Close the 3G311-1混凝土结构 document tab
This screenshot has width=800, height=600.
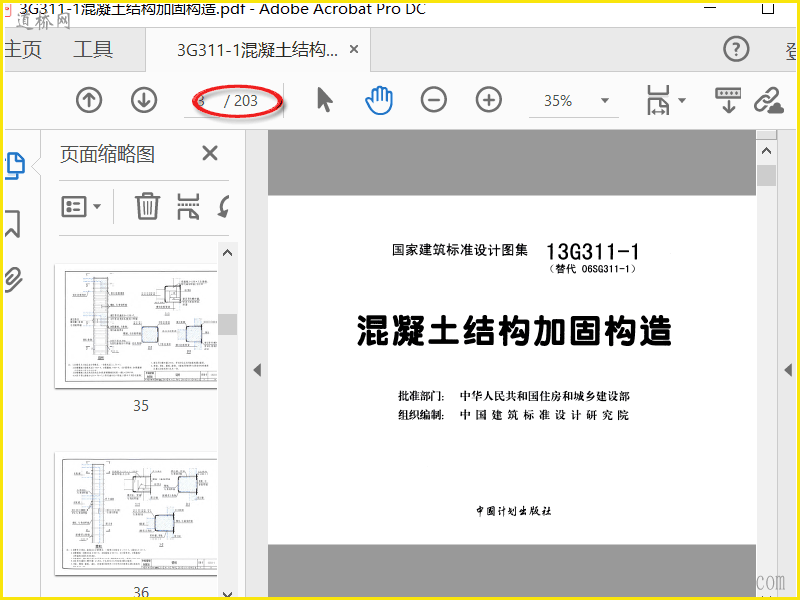pos(354,49)
